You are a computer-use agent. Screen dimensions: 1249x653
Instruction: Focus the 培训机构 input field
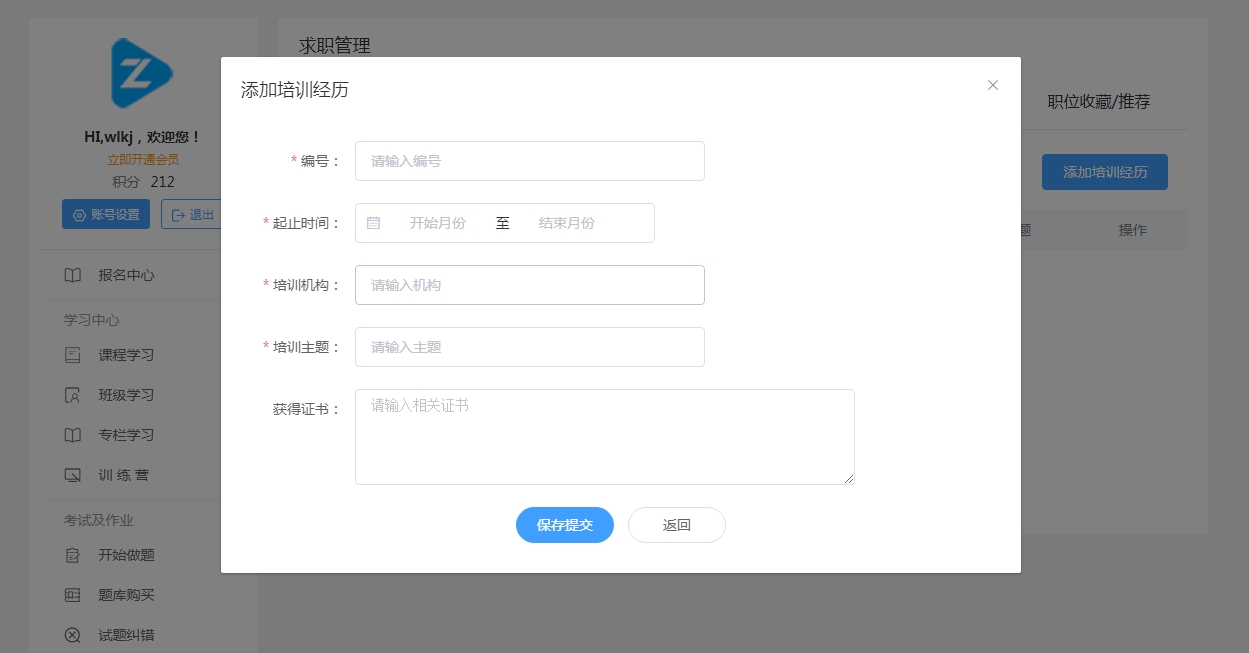(530, 285)
